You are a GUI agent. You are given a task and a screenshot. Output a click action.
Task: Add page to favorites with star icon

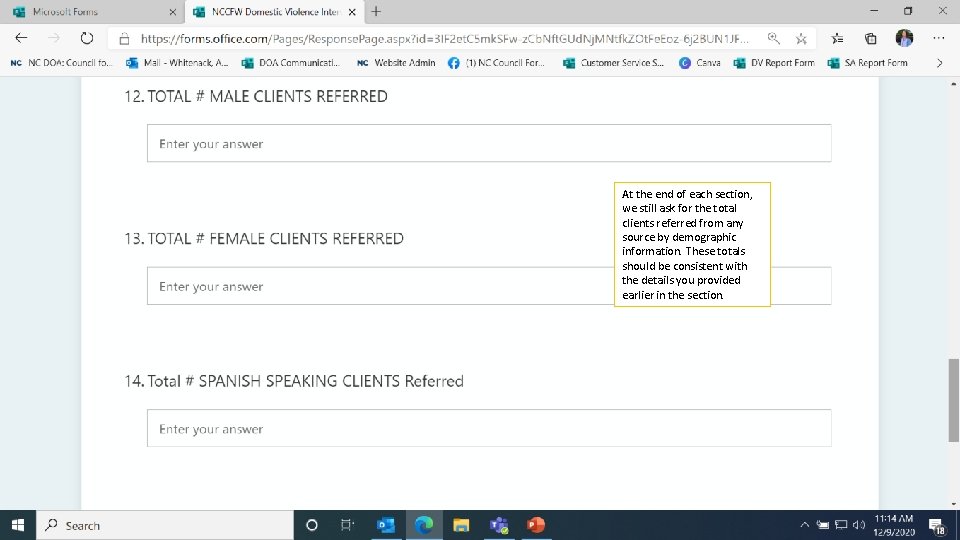click(x=801, y=39)
